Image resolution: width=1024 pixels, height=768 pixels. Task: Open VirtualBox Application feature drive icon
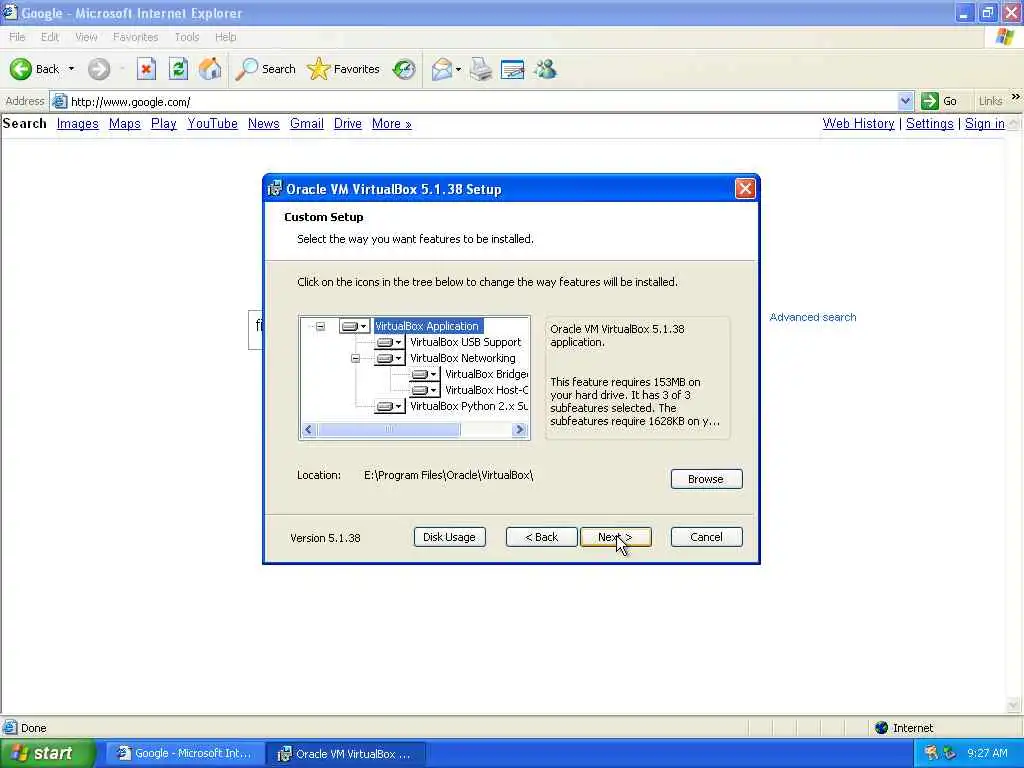point(355,326)
